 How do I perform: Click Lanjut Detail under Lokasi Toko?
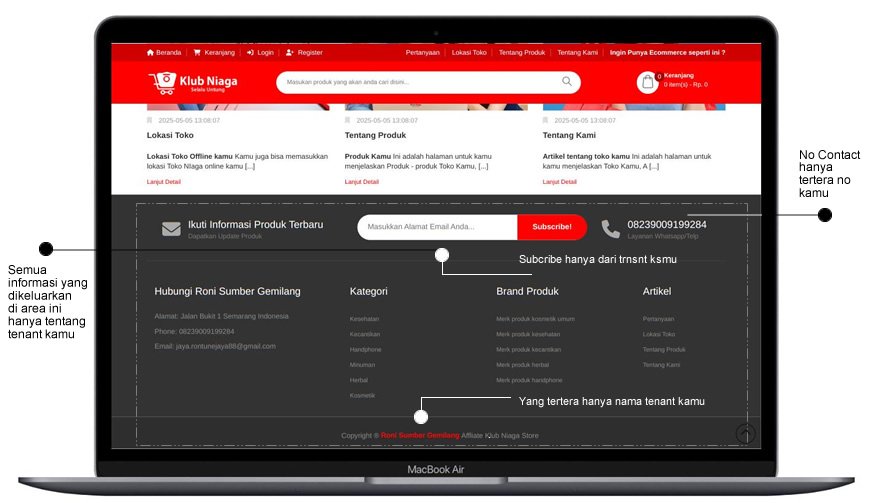164,182
